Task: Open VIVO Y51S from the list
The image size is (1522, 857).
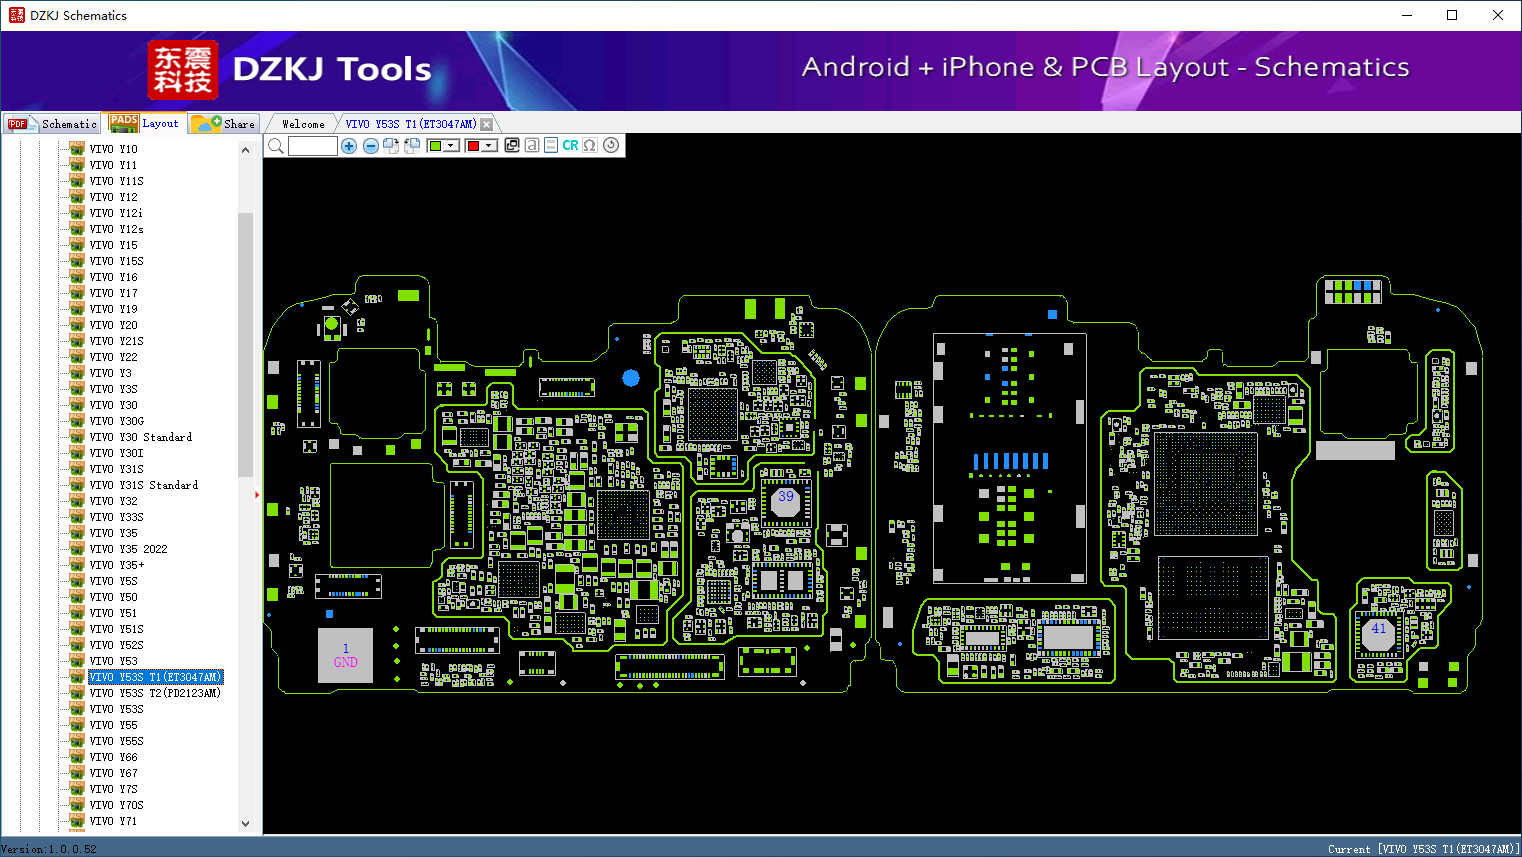Action: click(117, 629)
